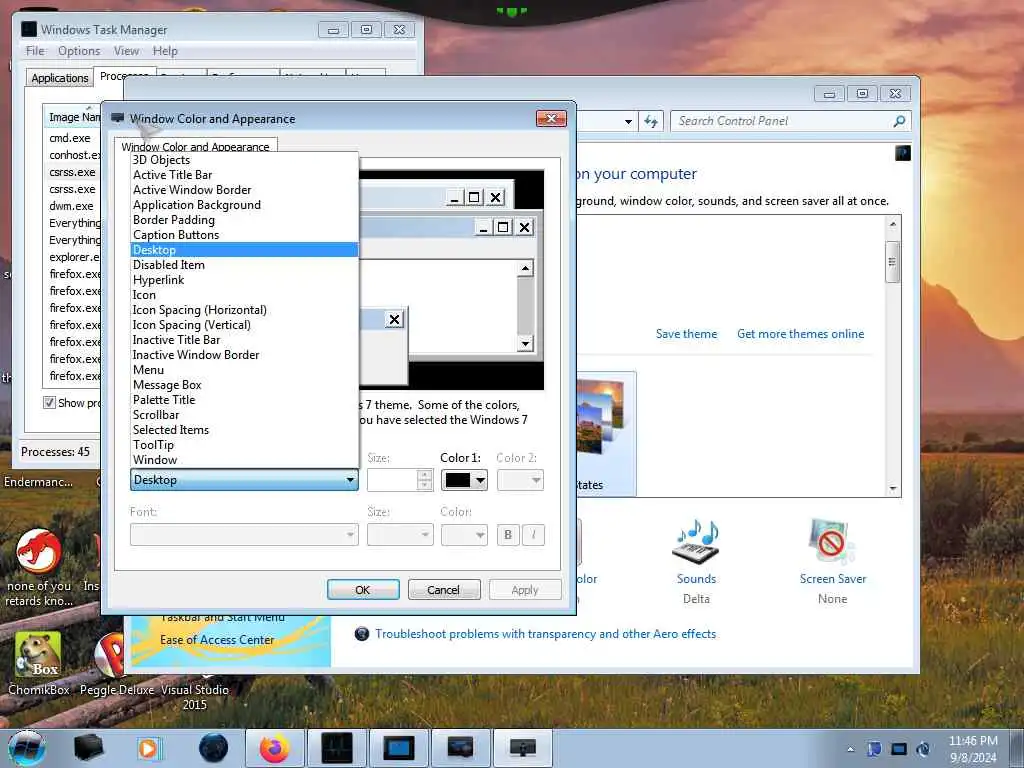Select the highlighted Desktop list entry
Screen dimensions: 1024x768
[x=245, y=250]
